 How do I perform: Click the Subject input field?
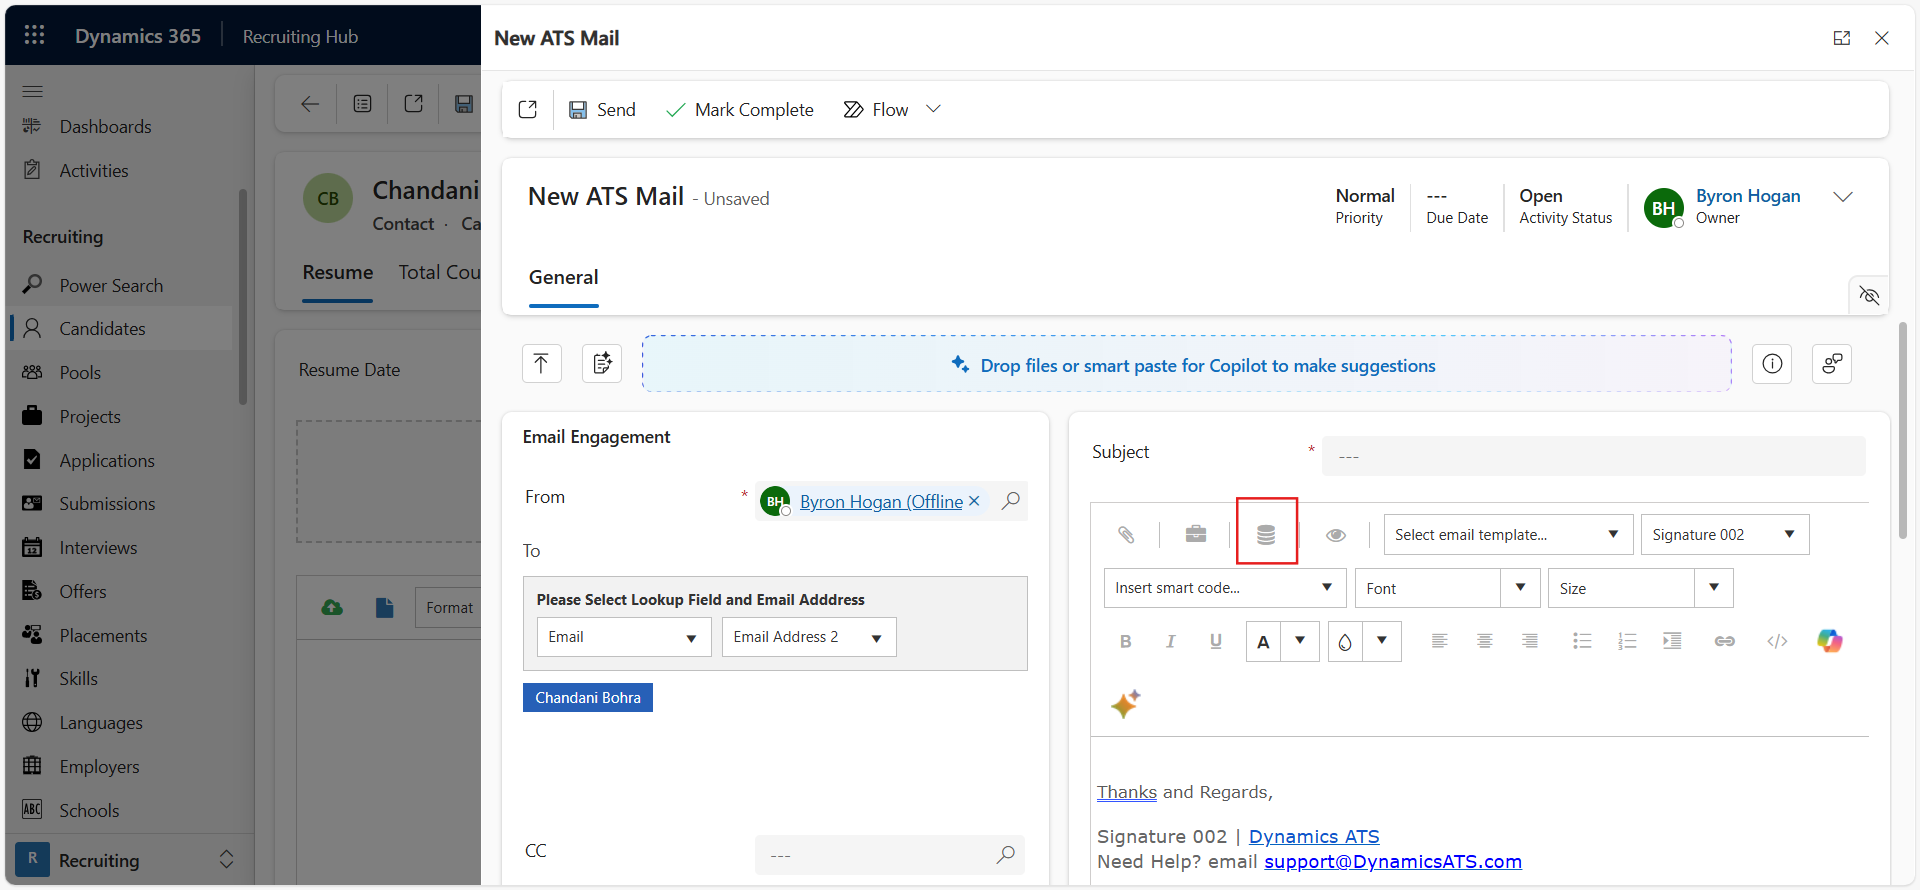point(1593,456)
